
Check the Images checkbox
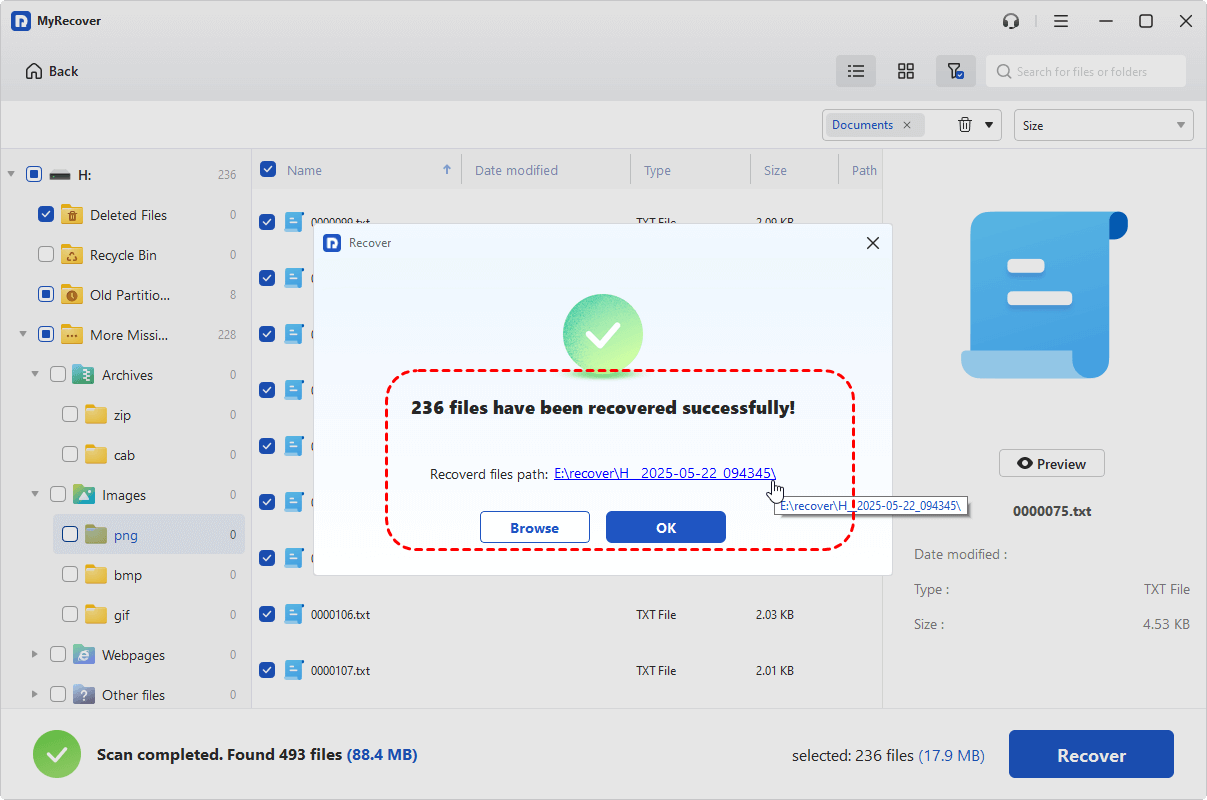click(58, 494)
